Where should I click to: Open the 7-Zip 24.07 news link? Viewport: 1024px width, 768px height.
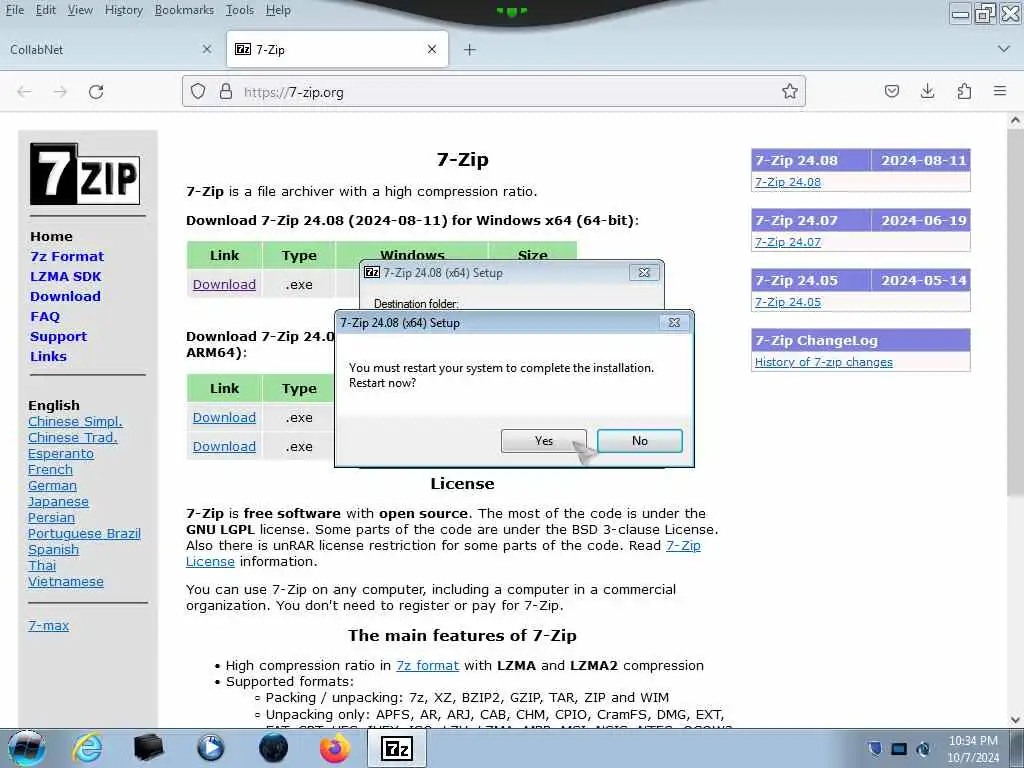[x=788, y=242]
